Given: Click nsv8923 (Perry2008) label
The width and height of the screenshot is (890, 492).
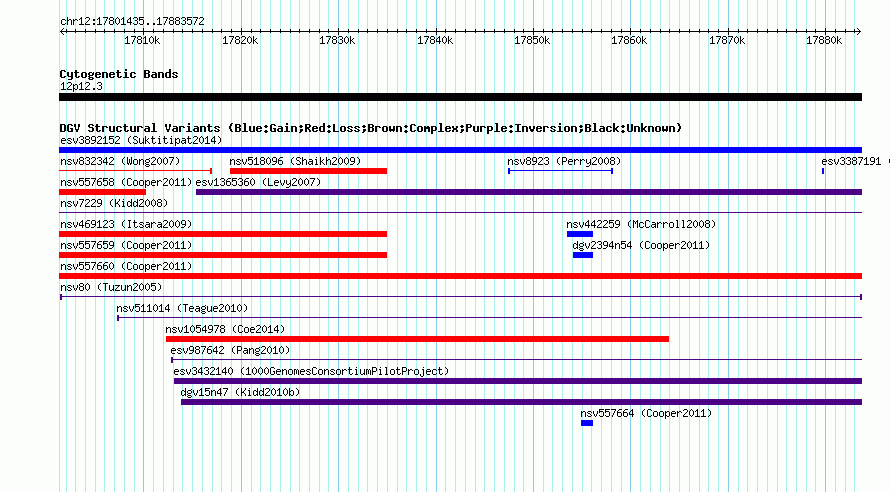Looking at the screenshot, I should (x=564, y=161).
